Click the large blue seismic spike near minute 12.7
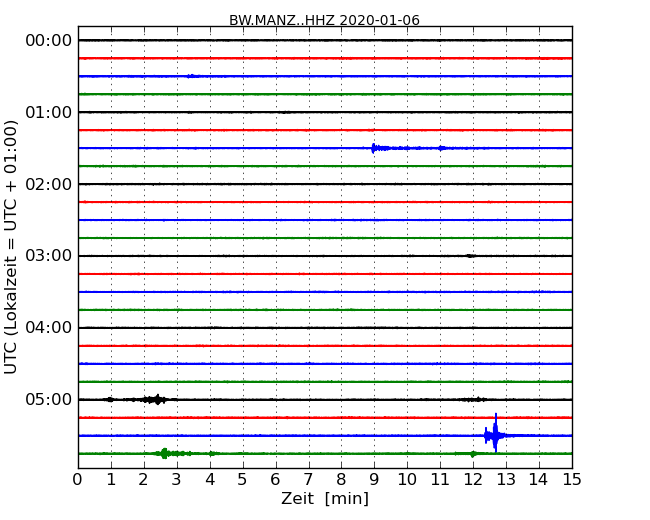The image size is (650, 520). tap(495, 435)
